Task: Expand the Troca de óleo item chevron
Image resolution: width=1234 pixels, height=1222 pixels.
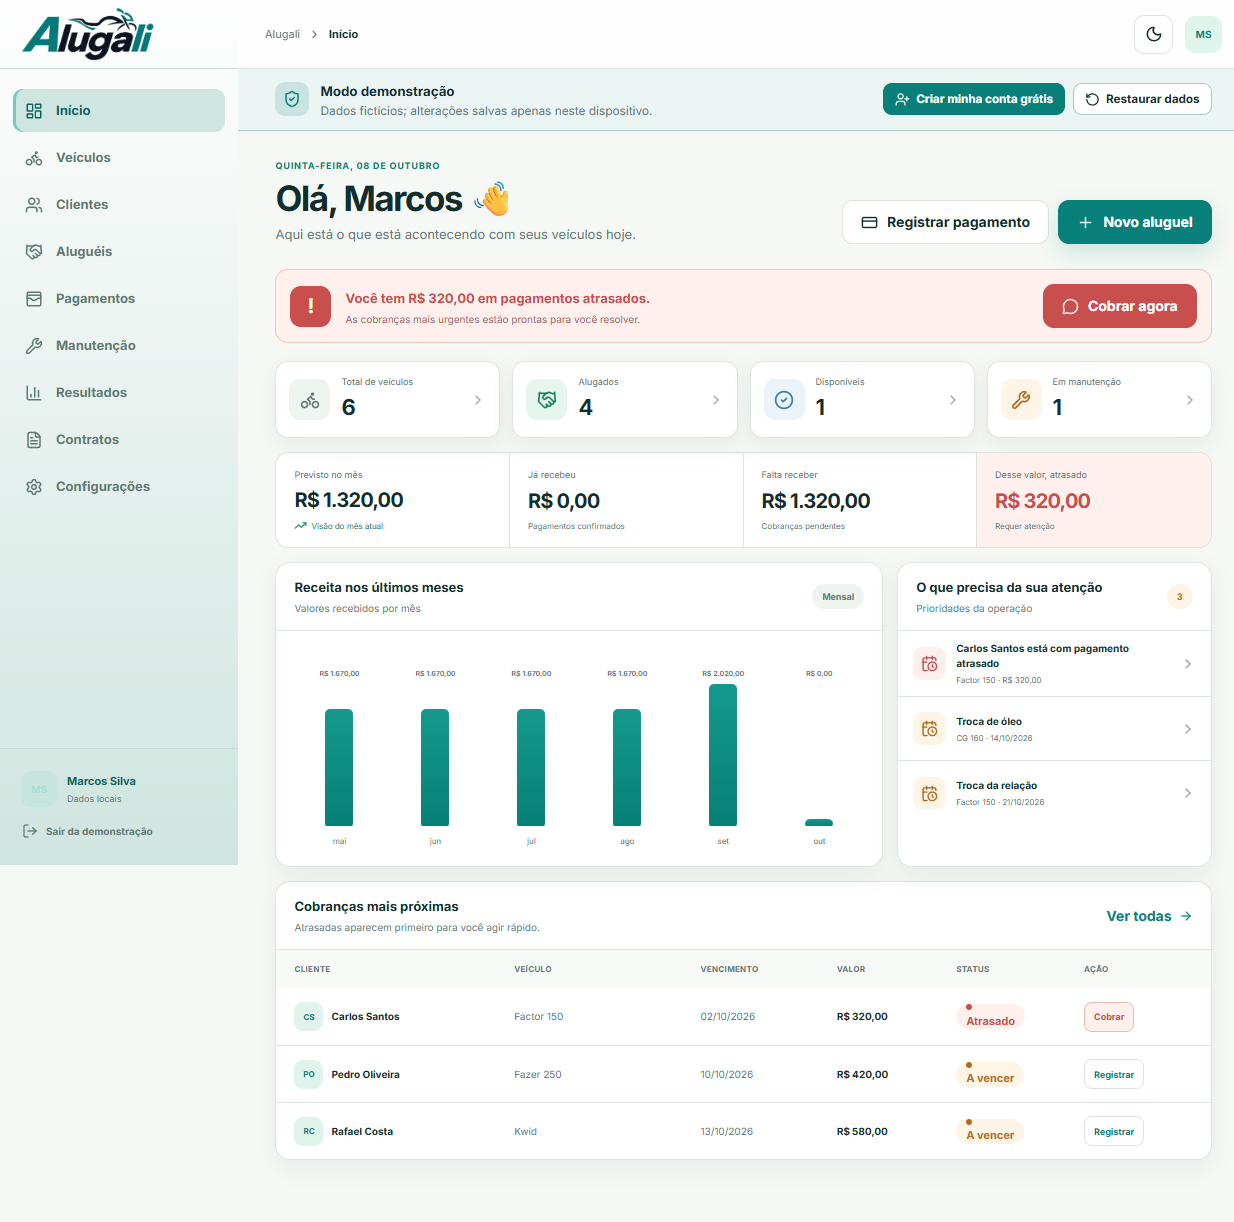Action: [x=1188, y=729]
